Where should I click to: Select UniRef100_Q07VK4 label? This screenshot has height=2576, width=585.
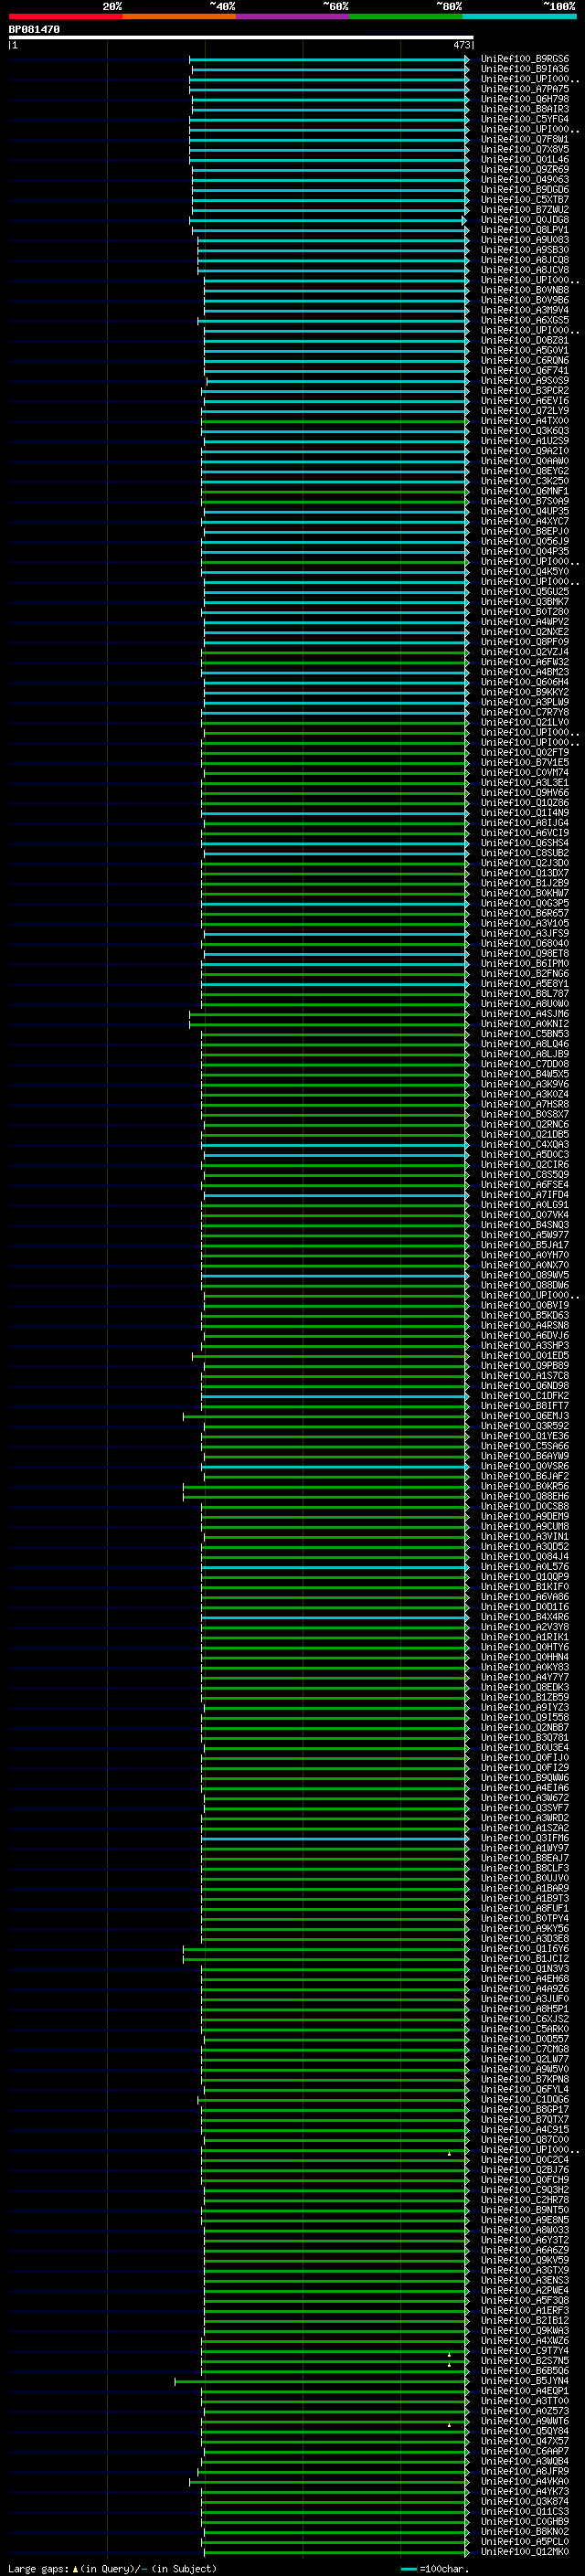coord(524,1215)
